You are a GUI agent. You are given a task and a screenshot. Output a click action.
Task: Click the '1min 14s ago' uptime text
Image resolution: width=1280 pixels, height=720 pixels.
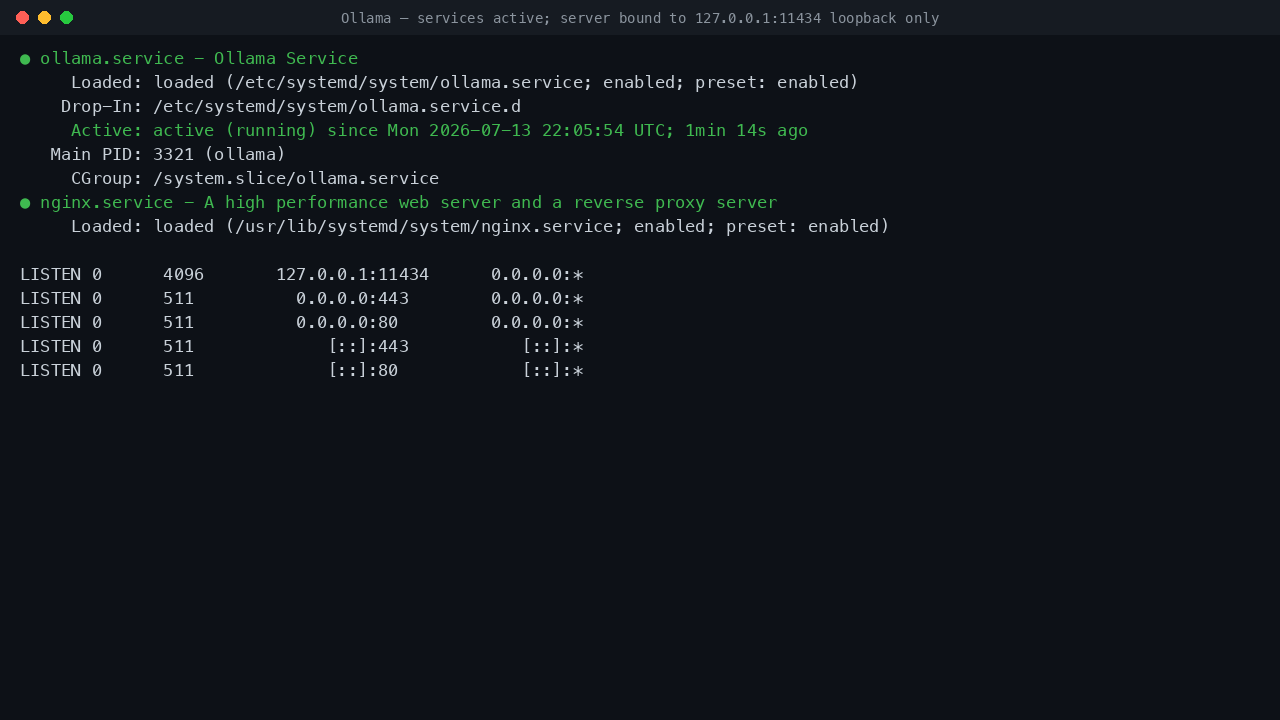click(746, 130)
